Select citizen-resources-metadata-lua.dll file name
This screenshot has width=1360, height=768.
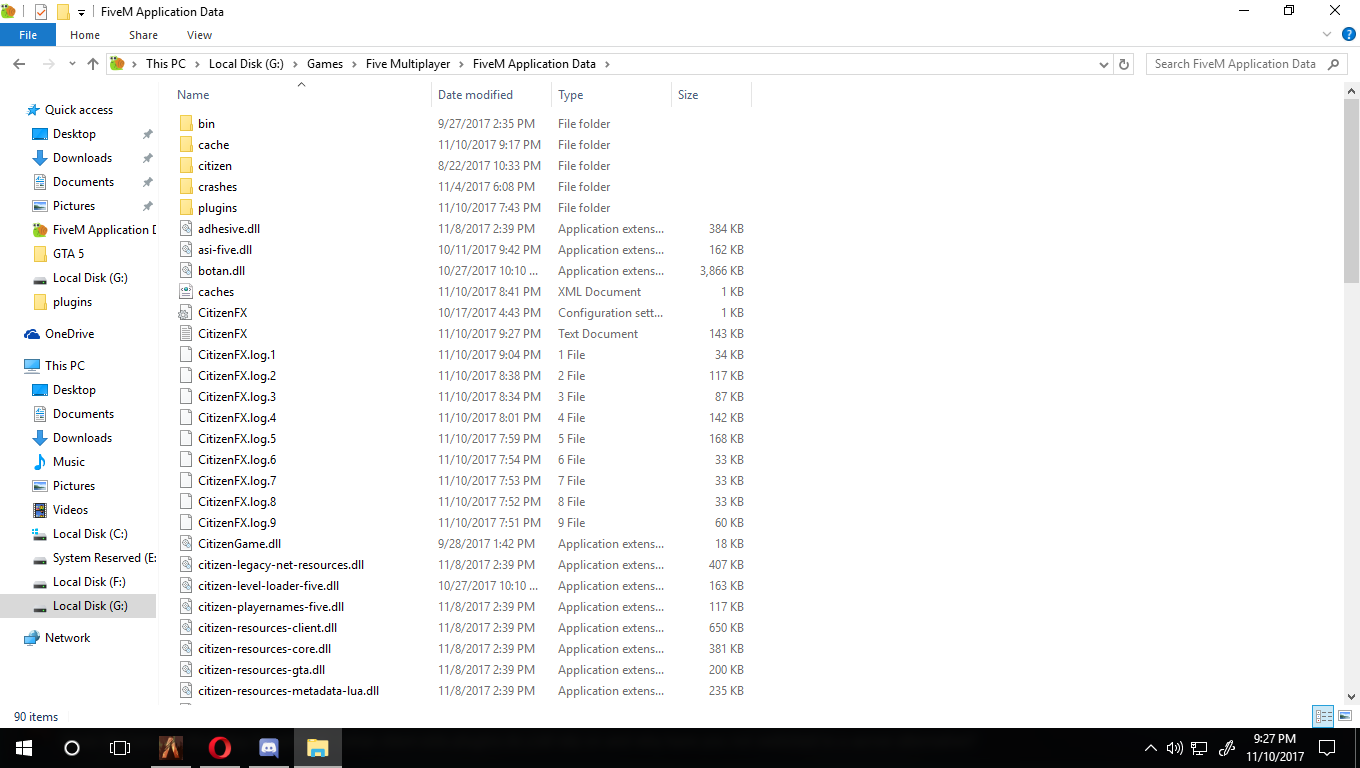tap(288, 691)
